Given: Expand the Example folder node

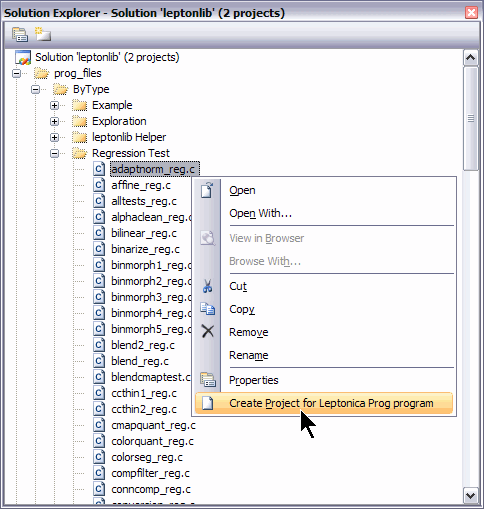Looking at the screenshot, I should coord(54,105).
